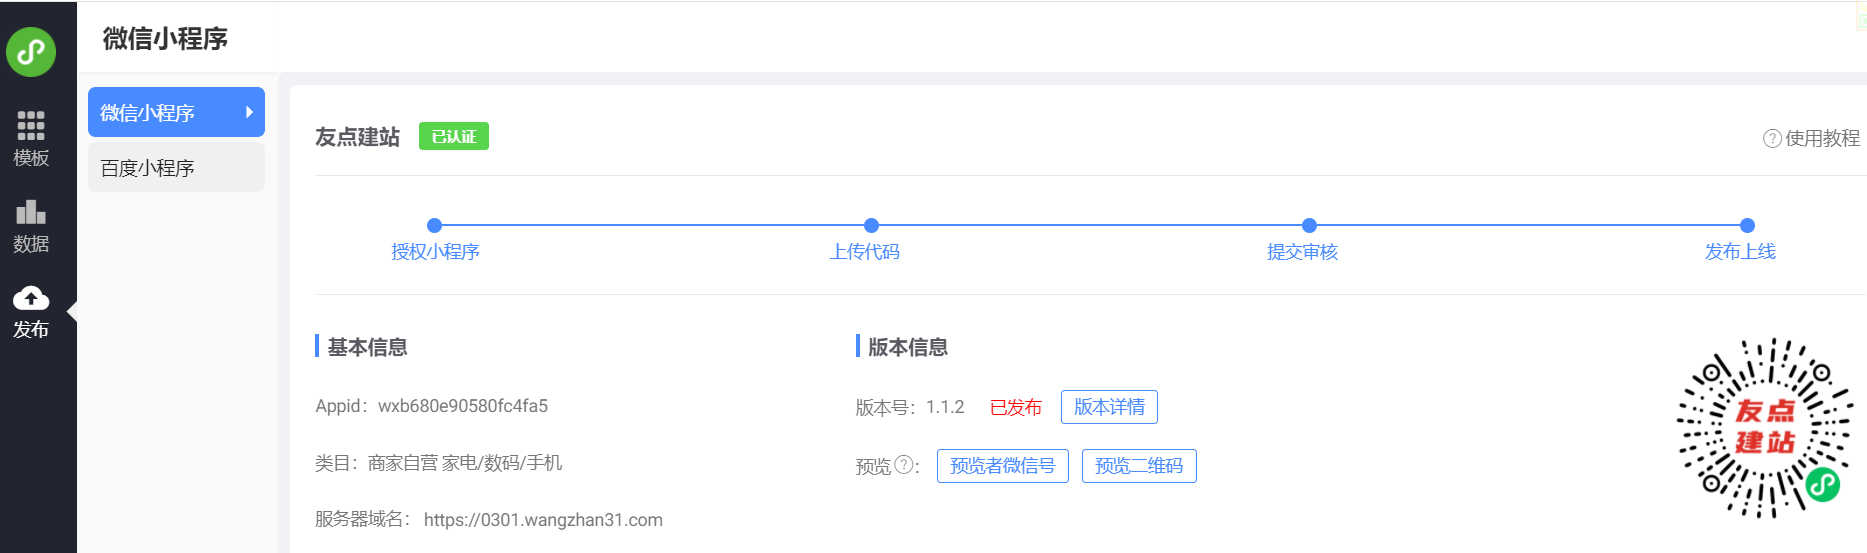
Task: Click the 授权小程序 step marker dot
Action: click(x=434, y=226)
